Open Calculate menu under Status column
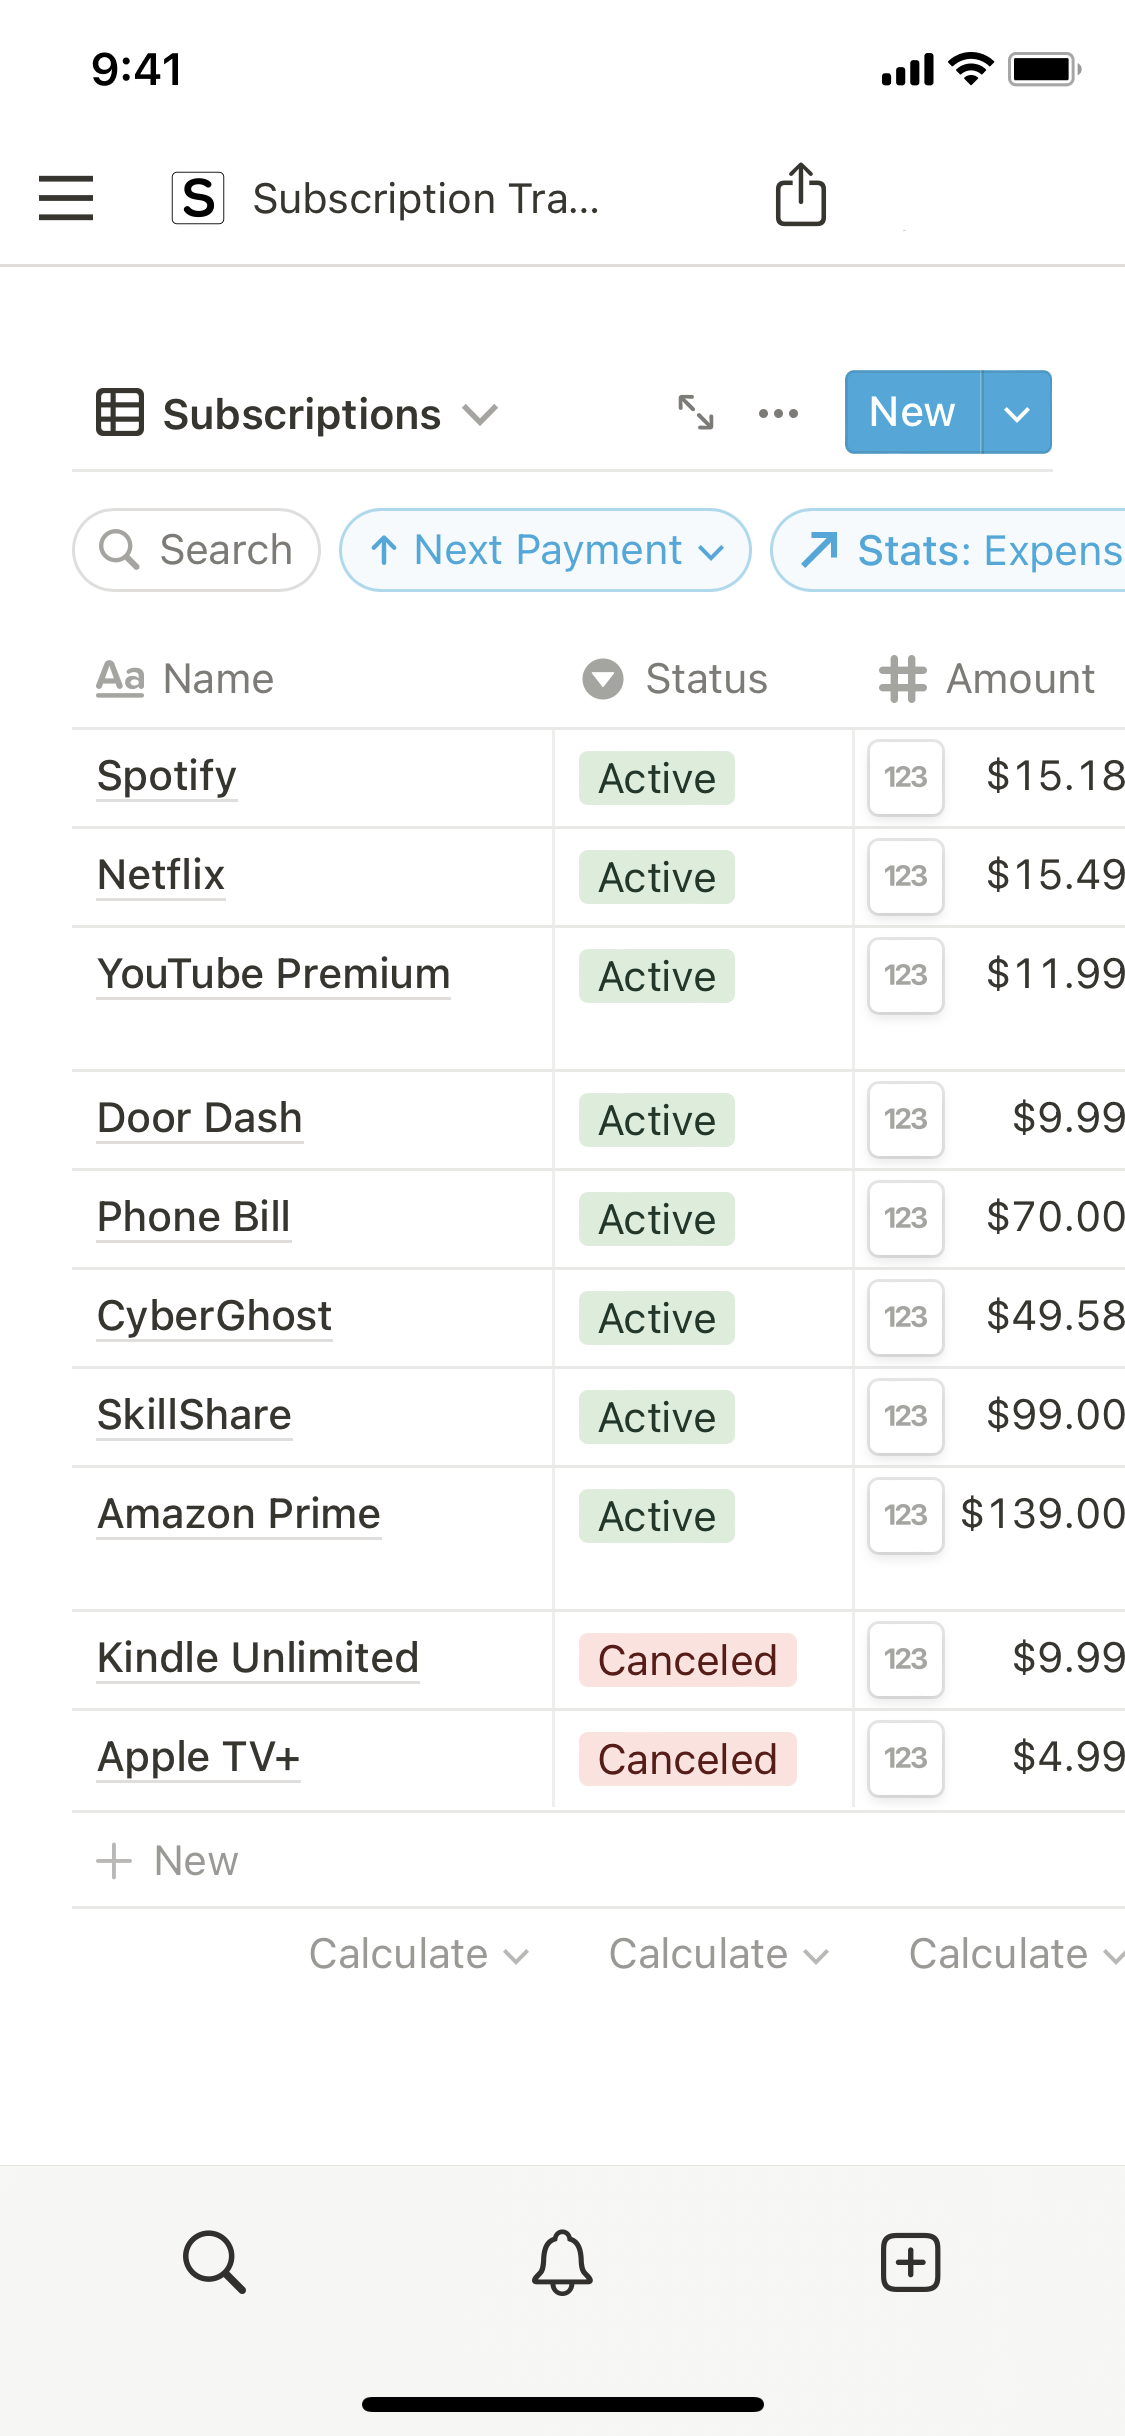 [x=718, y=1954]
